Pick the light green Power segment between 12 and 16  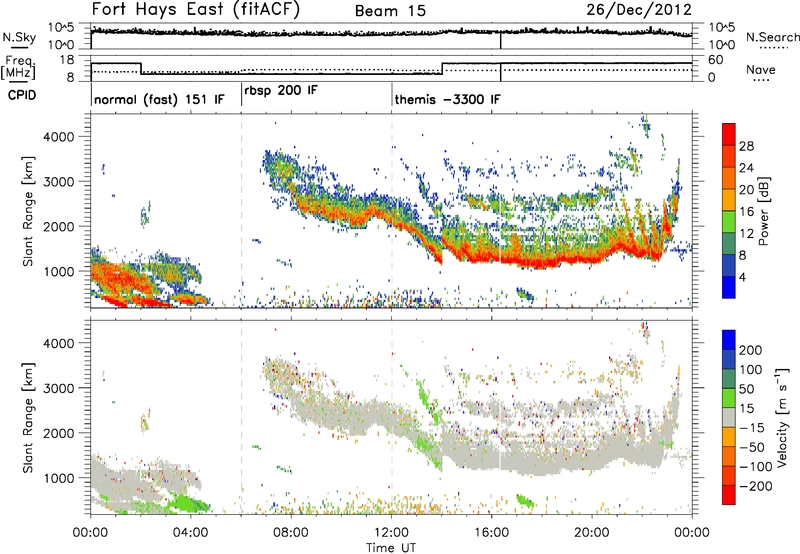coord(729,221)
